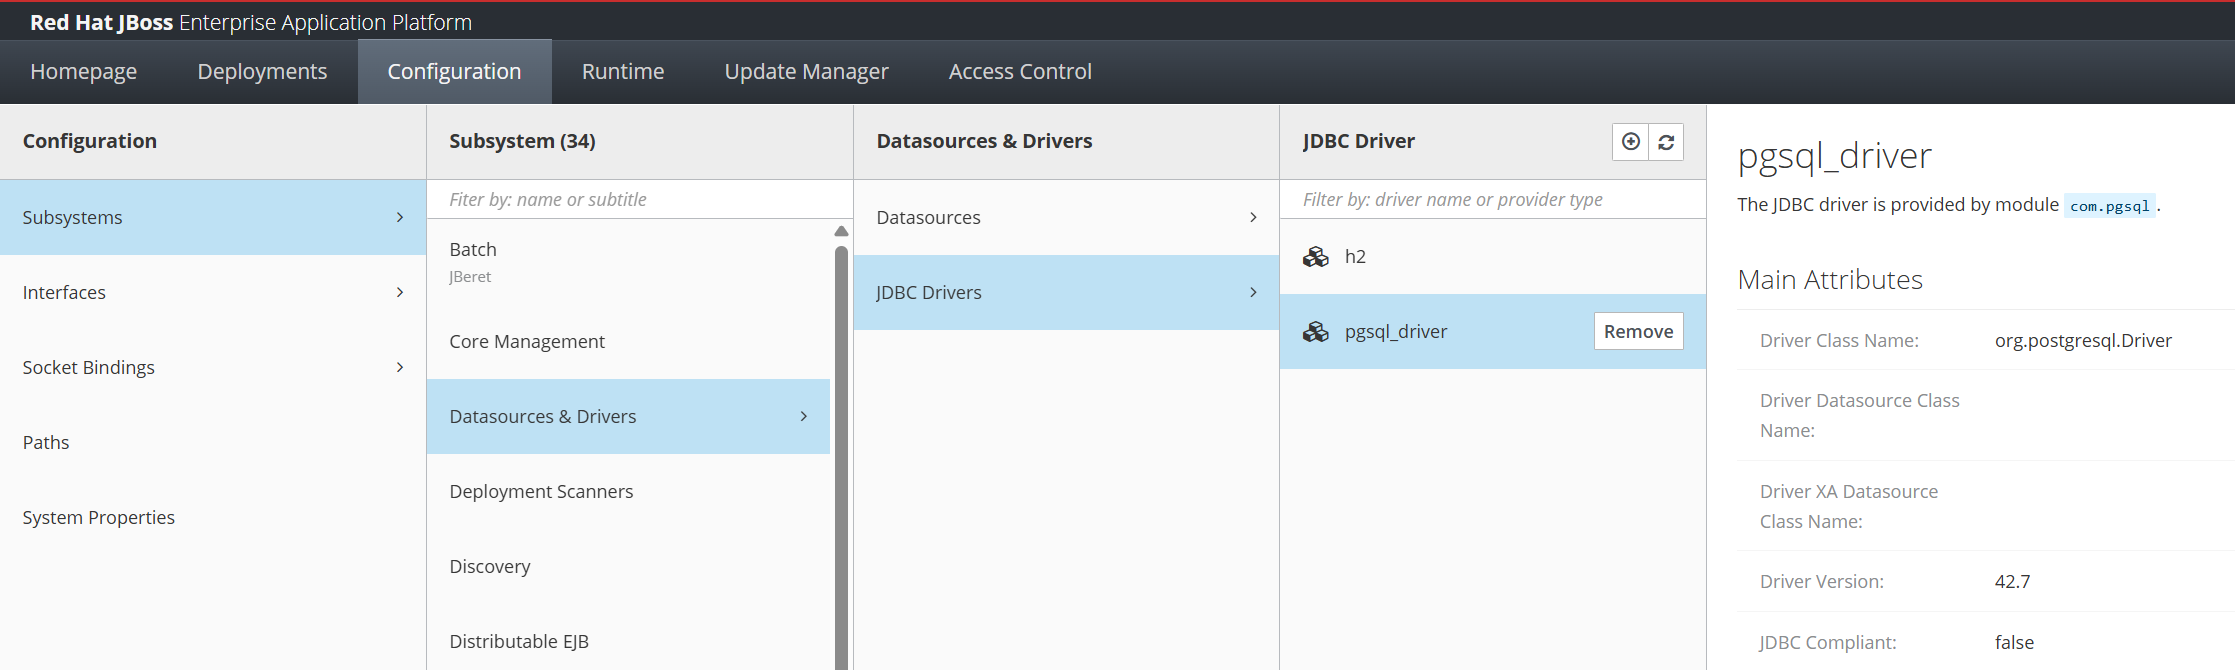This screenshot has width=2235, height=670.
Task: Expand Subsystems with its chevron
Action: tap(400, 217)
